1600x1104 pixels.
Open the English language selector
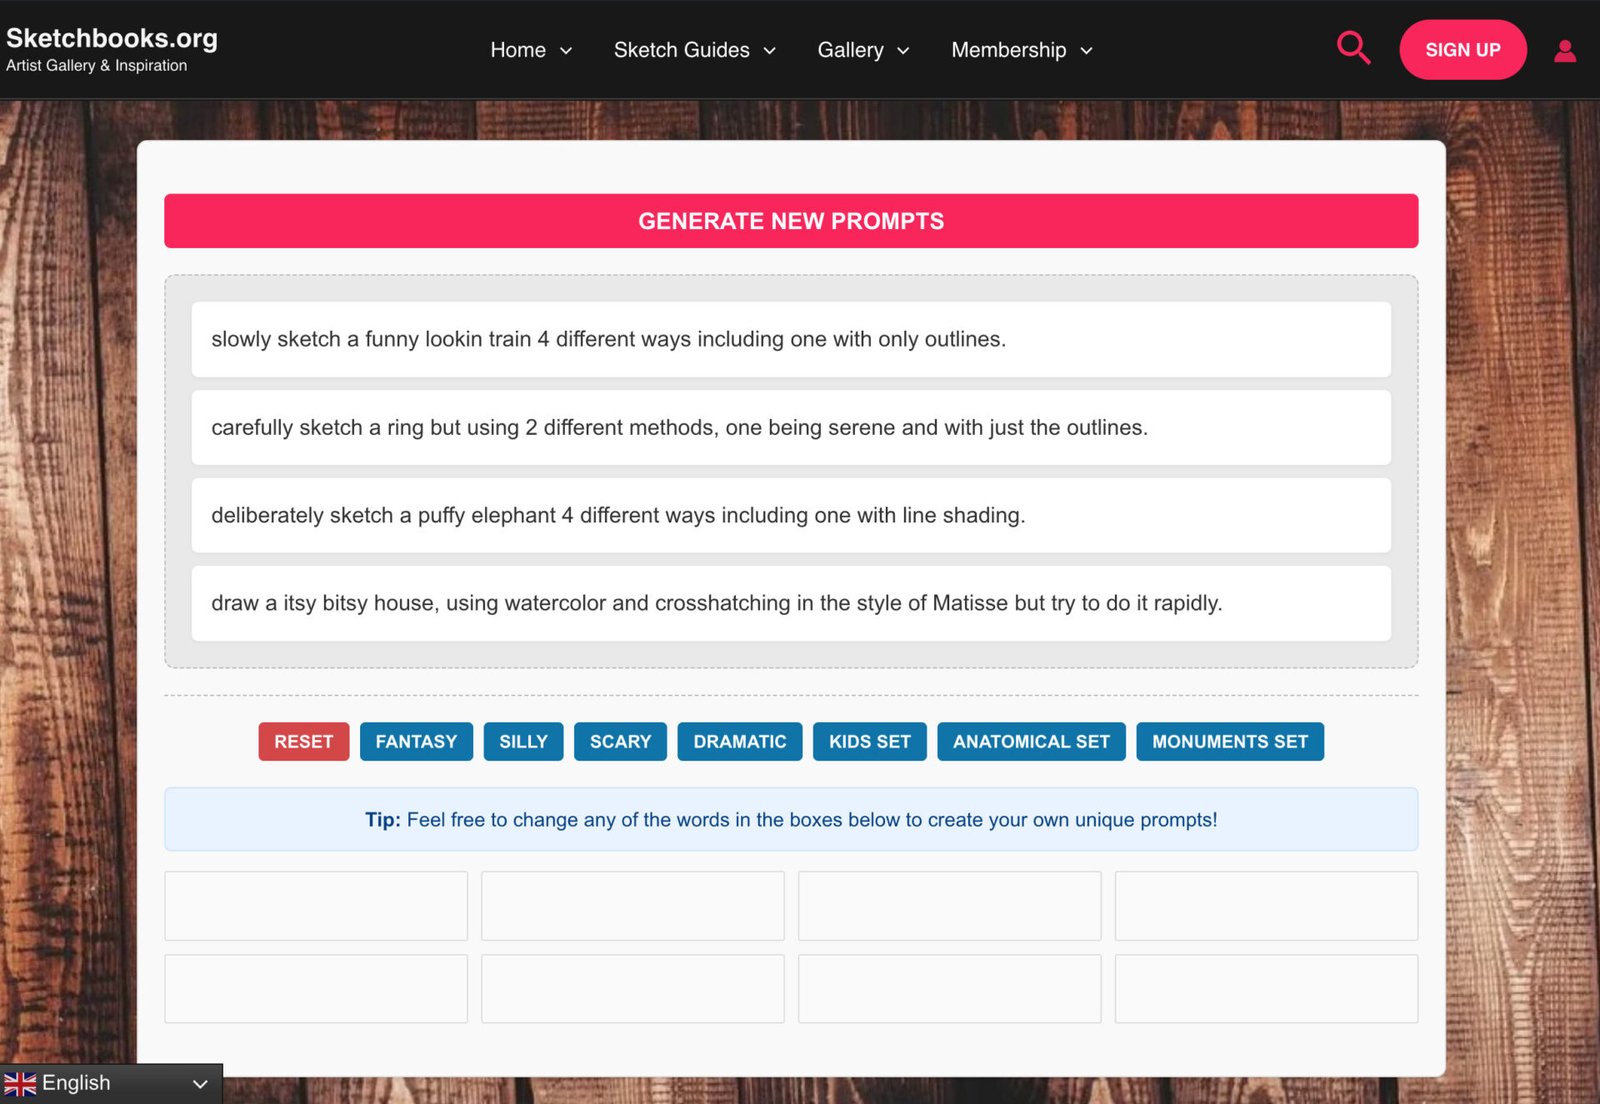[111, 1084]
